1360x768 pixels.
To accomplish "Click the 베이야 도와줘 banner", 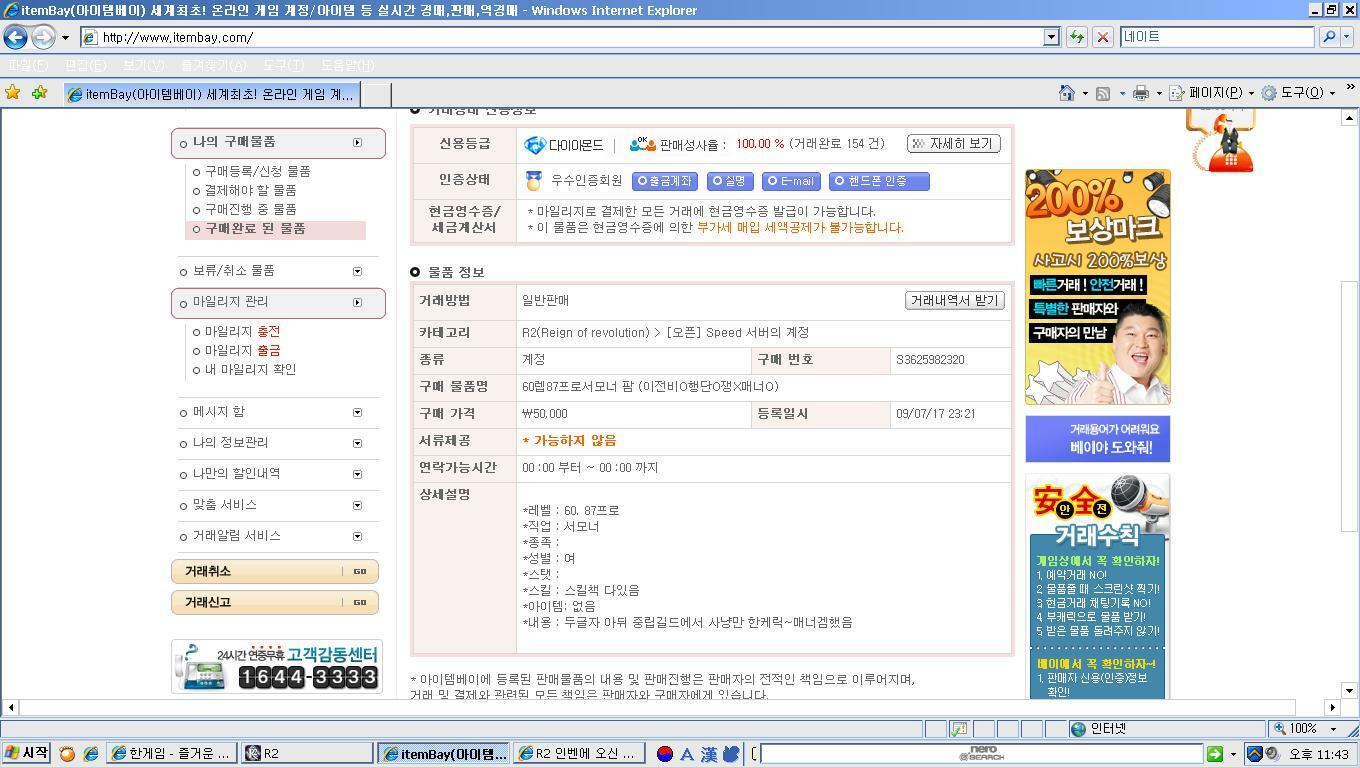I will [1098, 439].
